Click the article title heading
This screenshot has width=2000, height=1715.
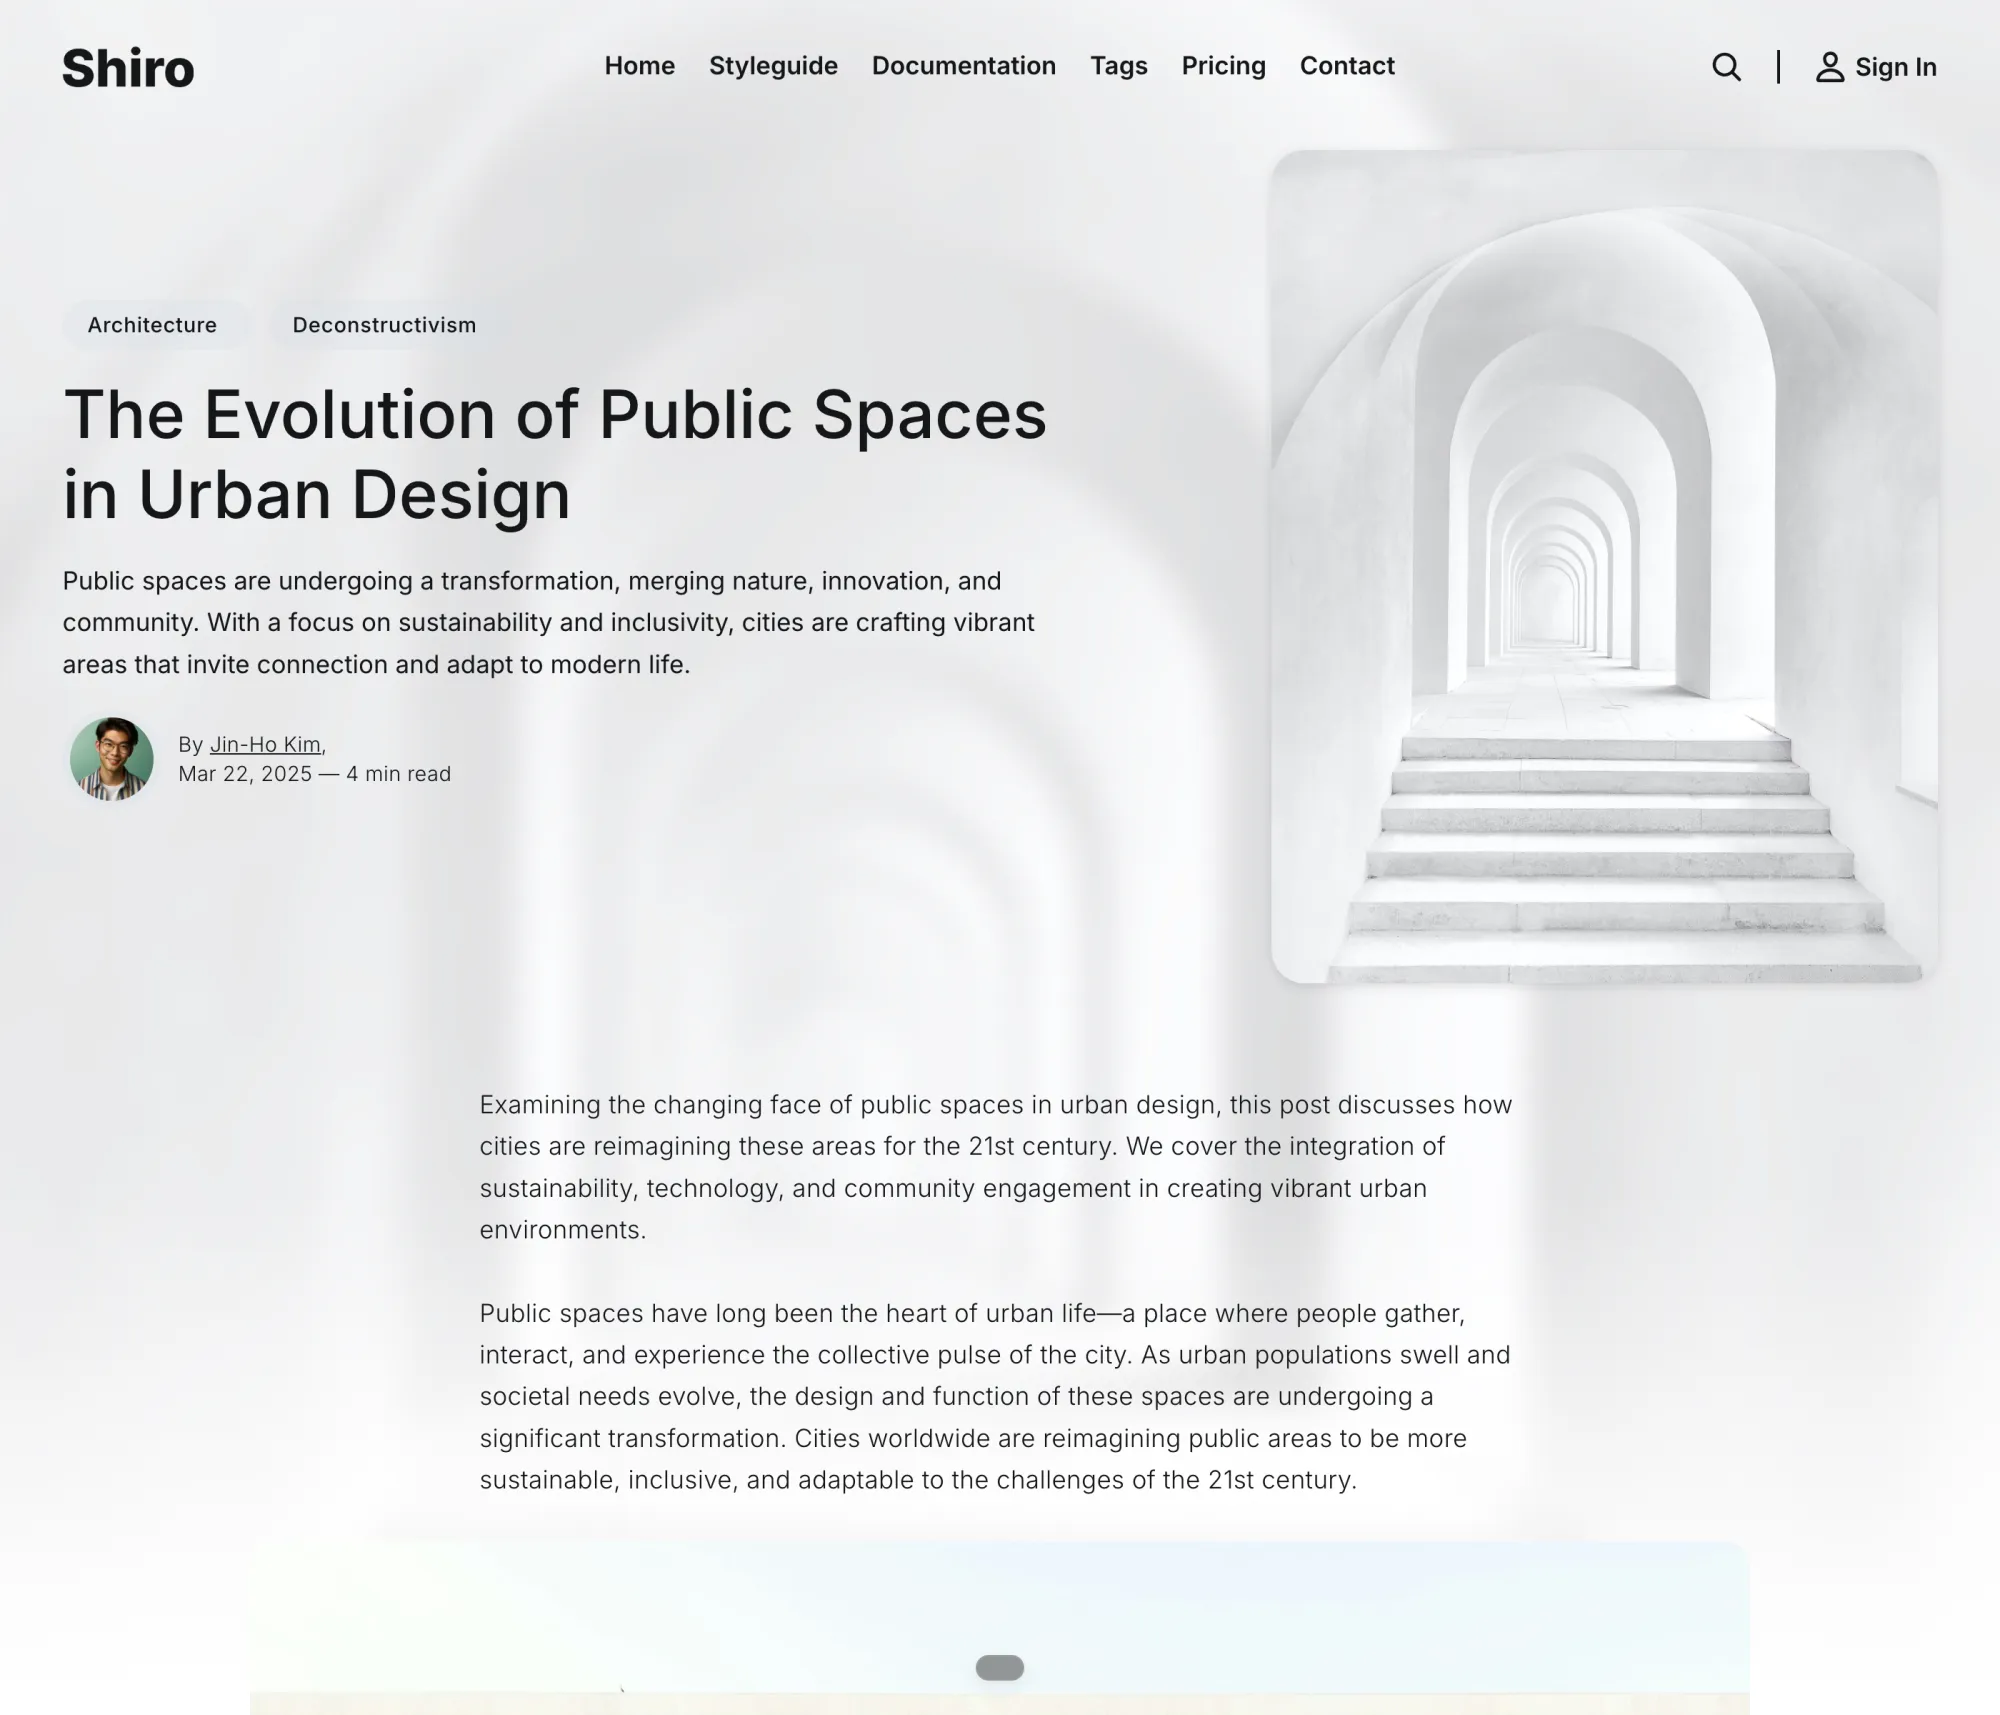555,454
